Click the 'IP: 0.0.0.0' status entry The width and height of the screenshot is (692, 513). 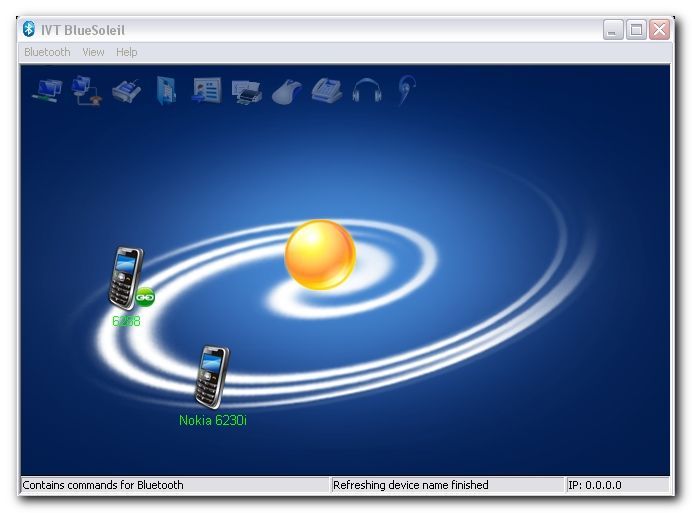coord(594,485)
